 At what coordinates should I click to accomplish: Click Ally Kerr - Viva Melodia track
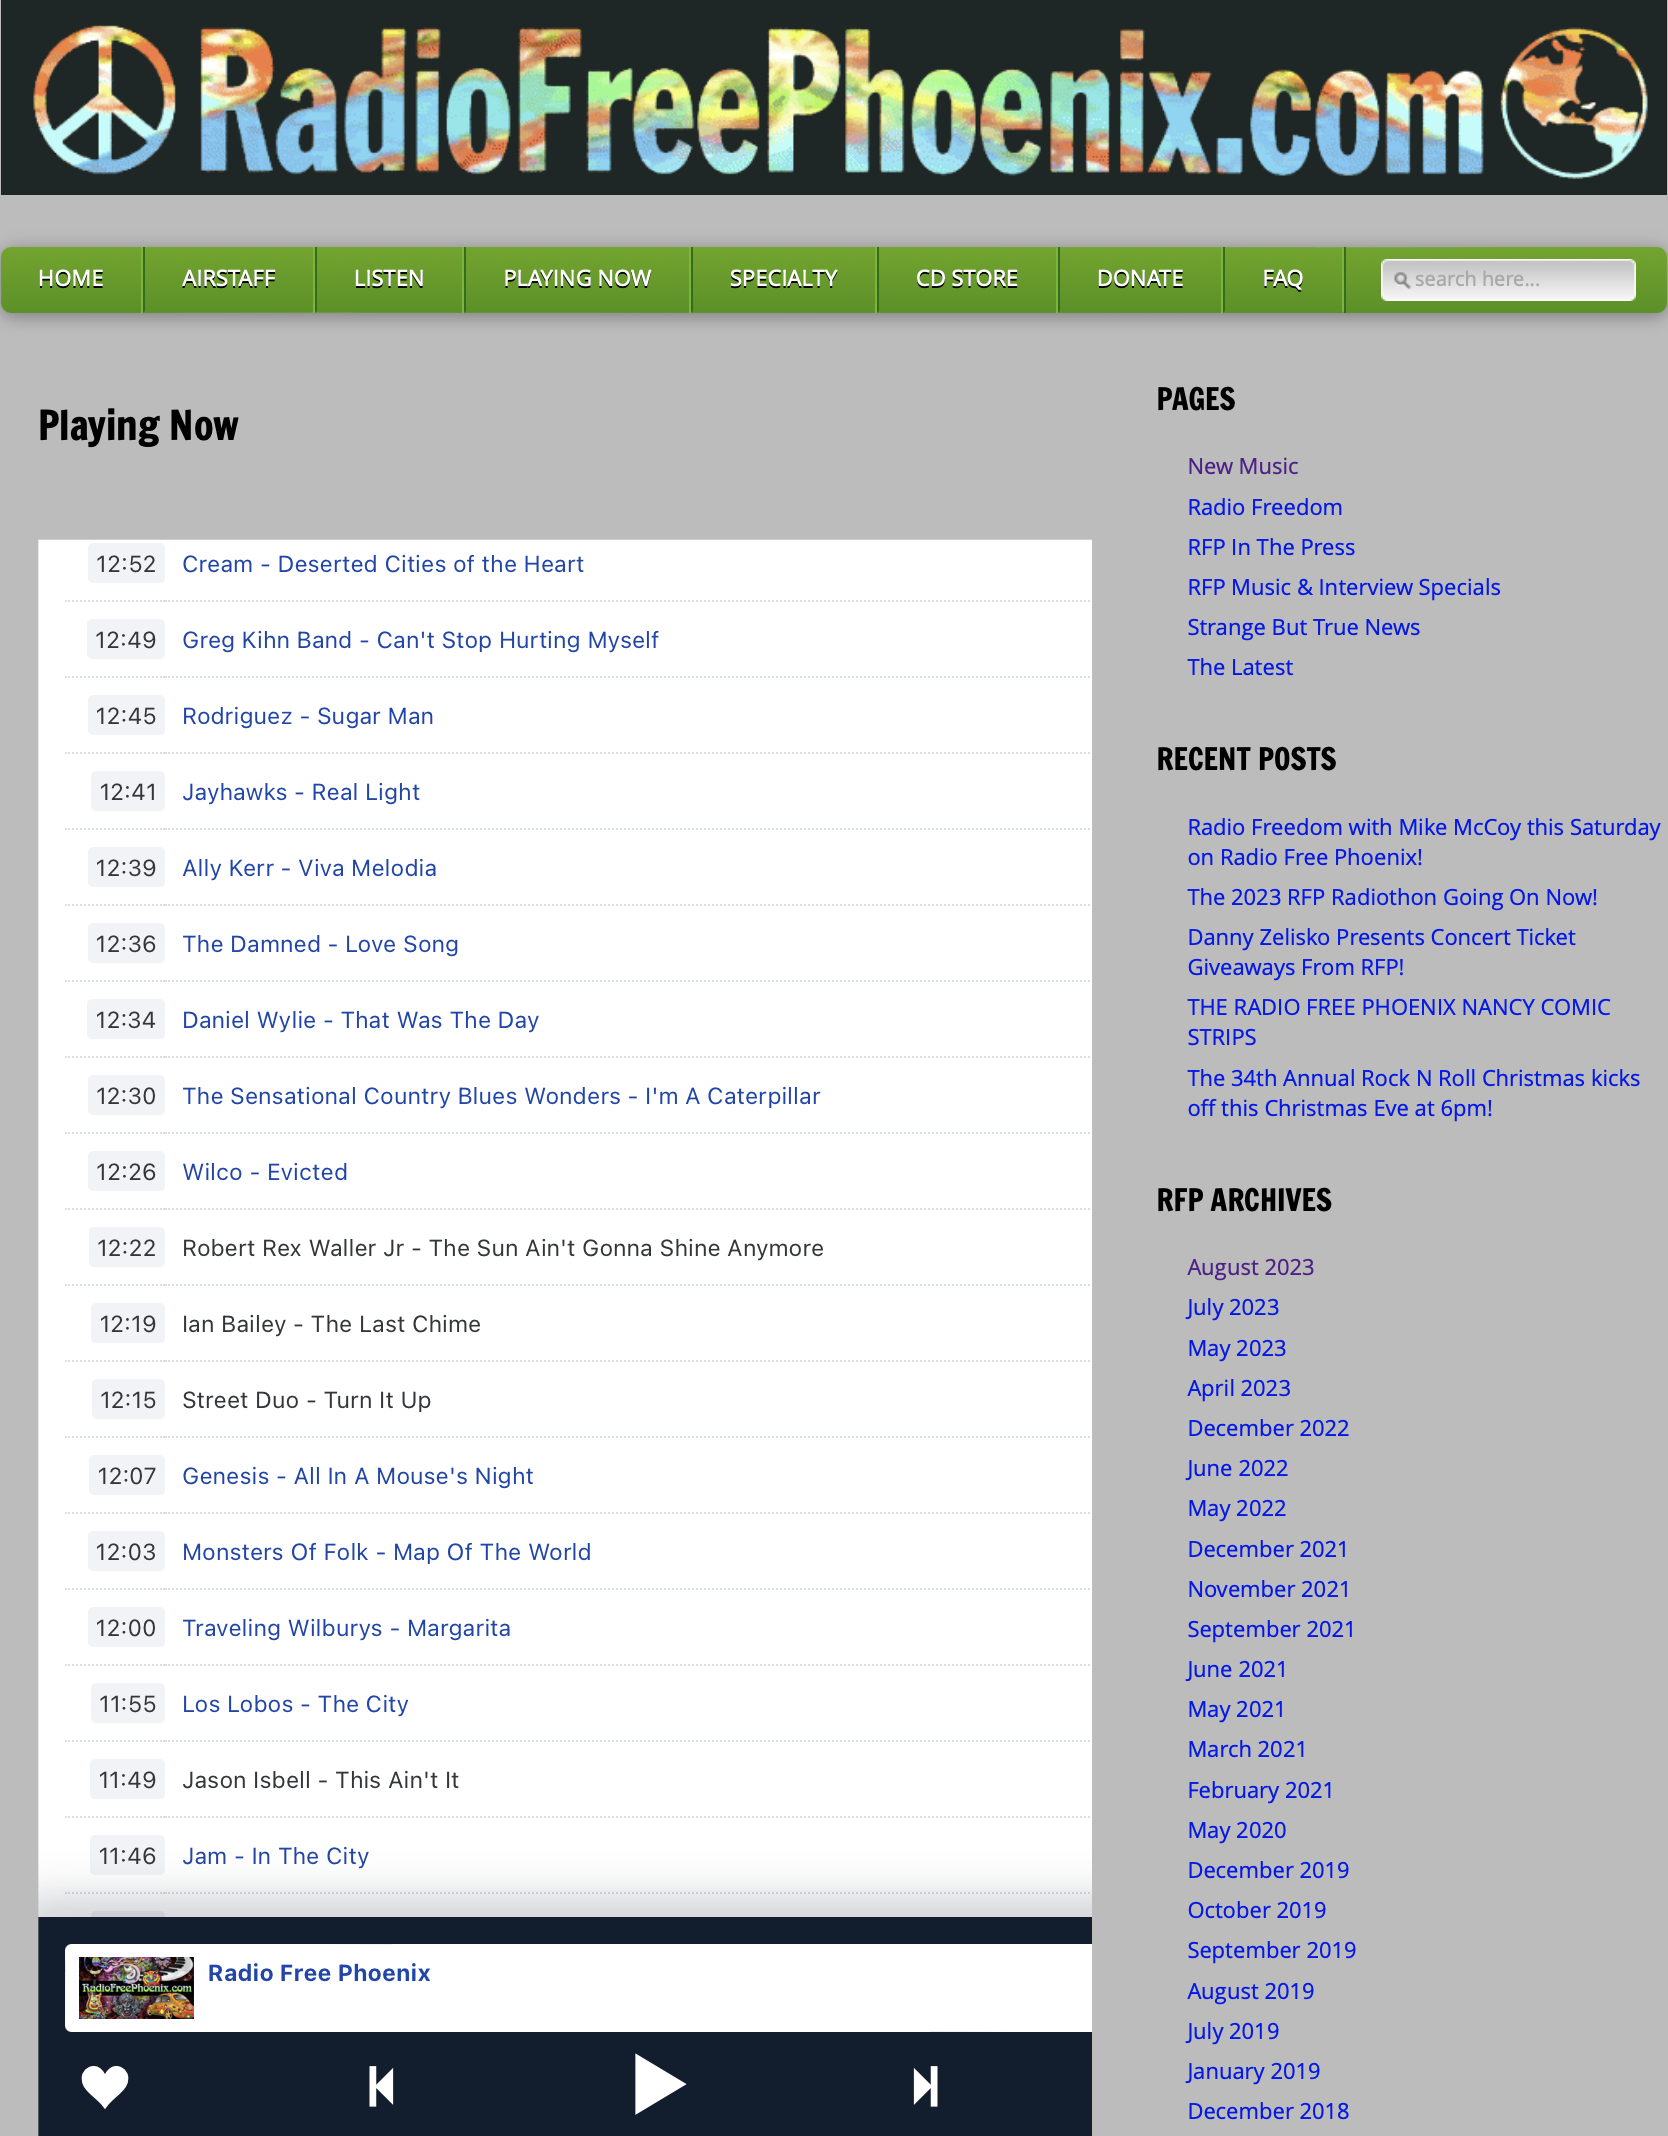click(x=309, y=868)
